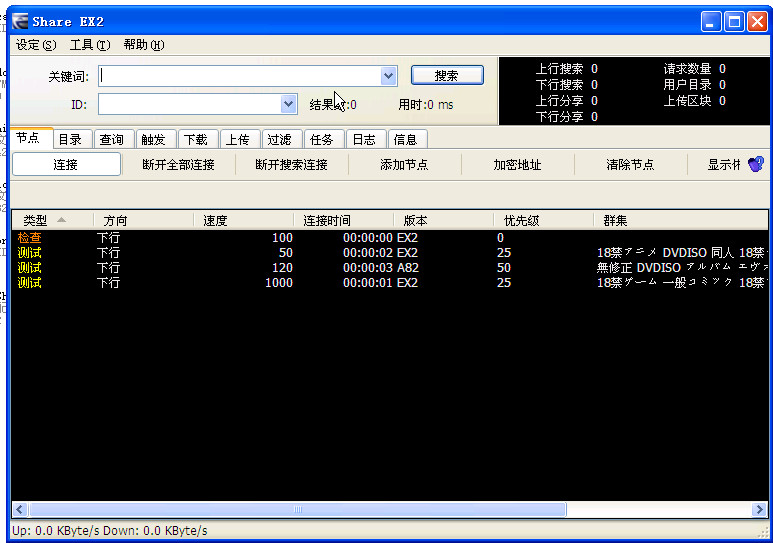Switch to the 节点 tab
The height and width of the screenshot is (543, 773).
pyautogui.click(x=31, y=138)
